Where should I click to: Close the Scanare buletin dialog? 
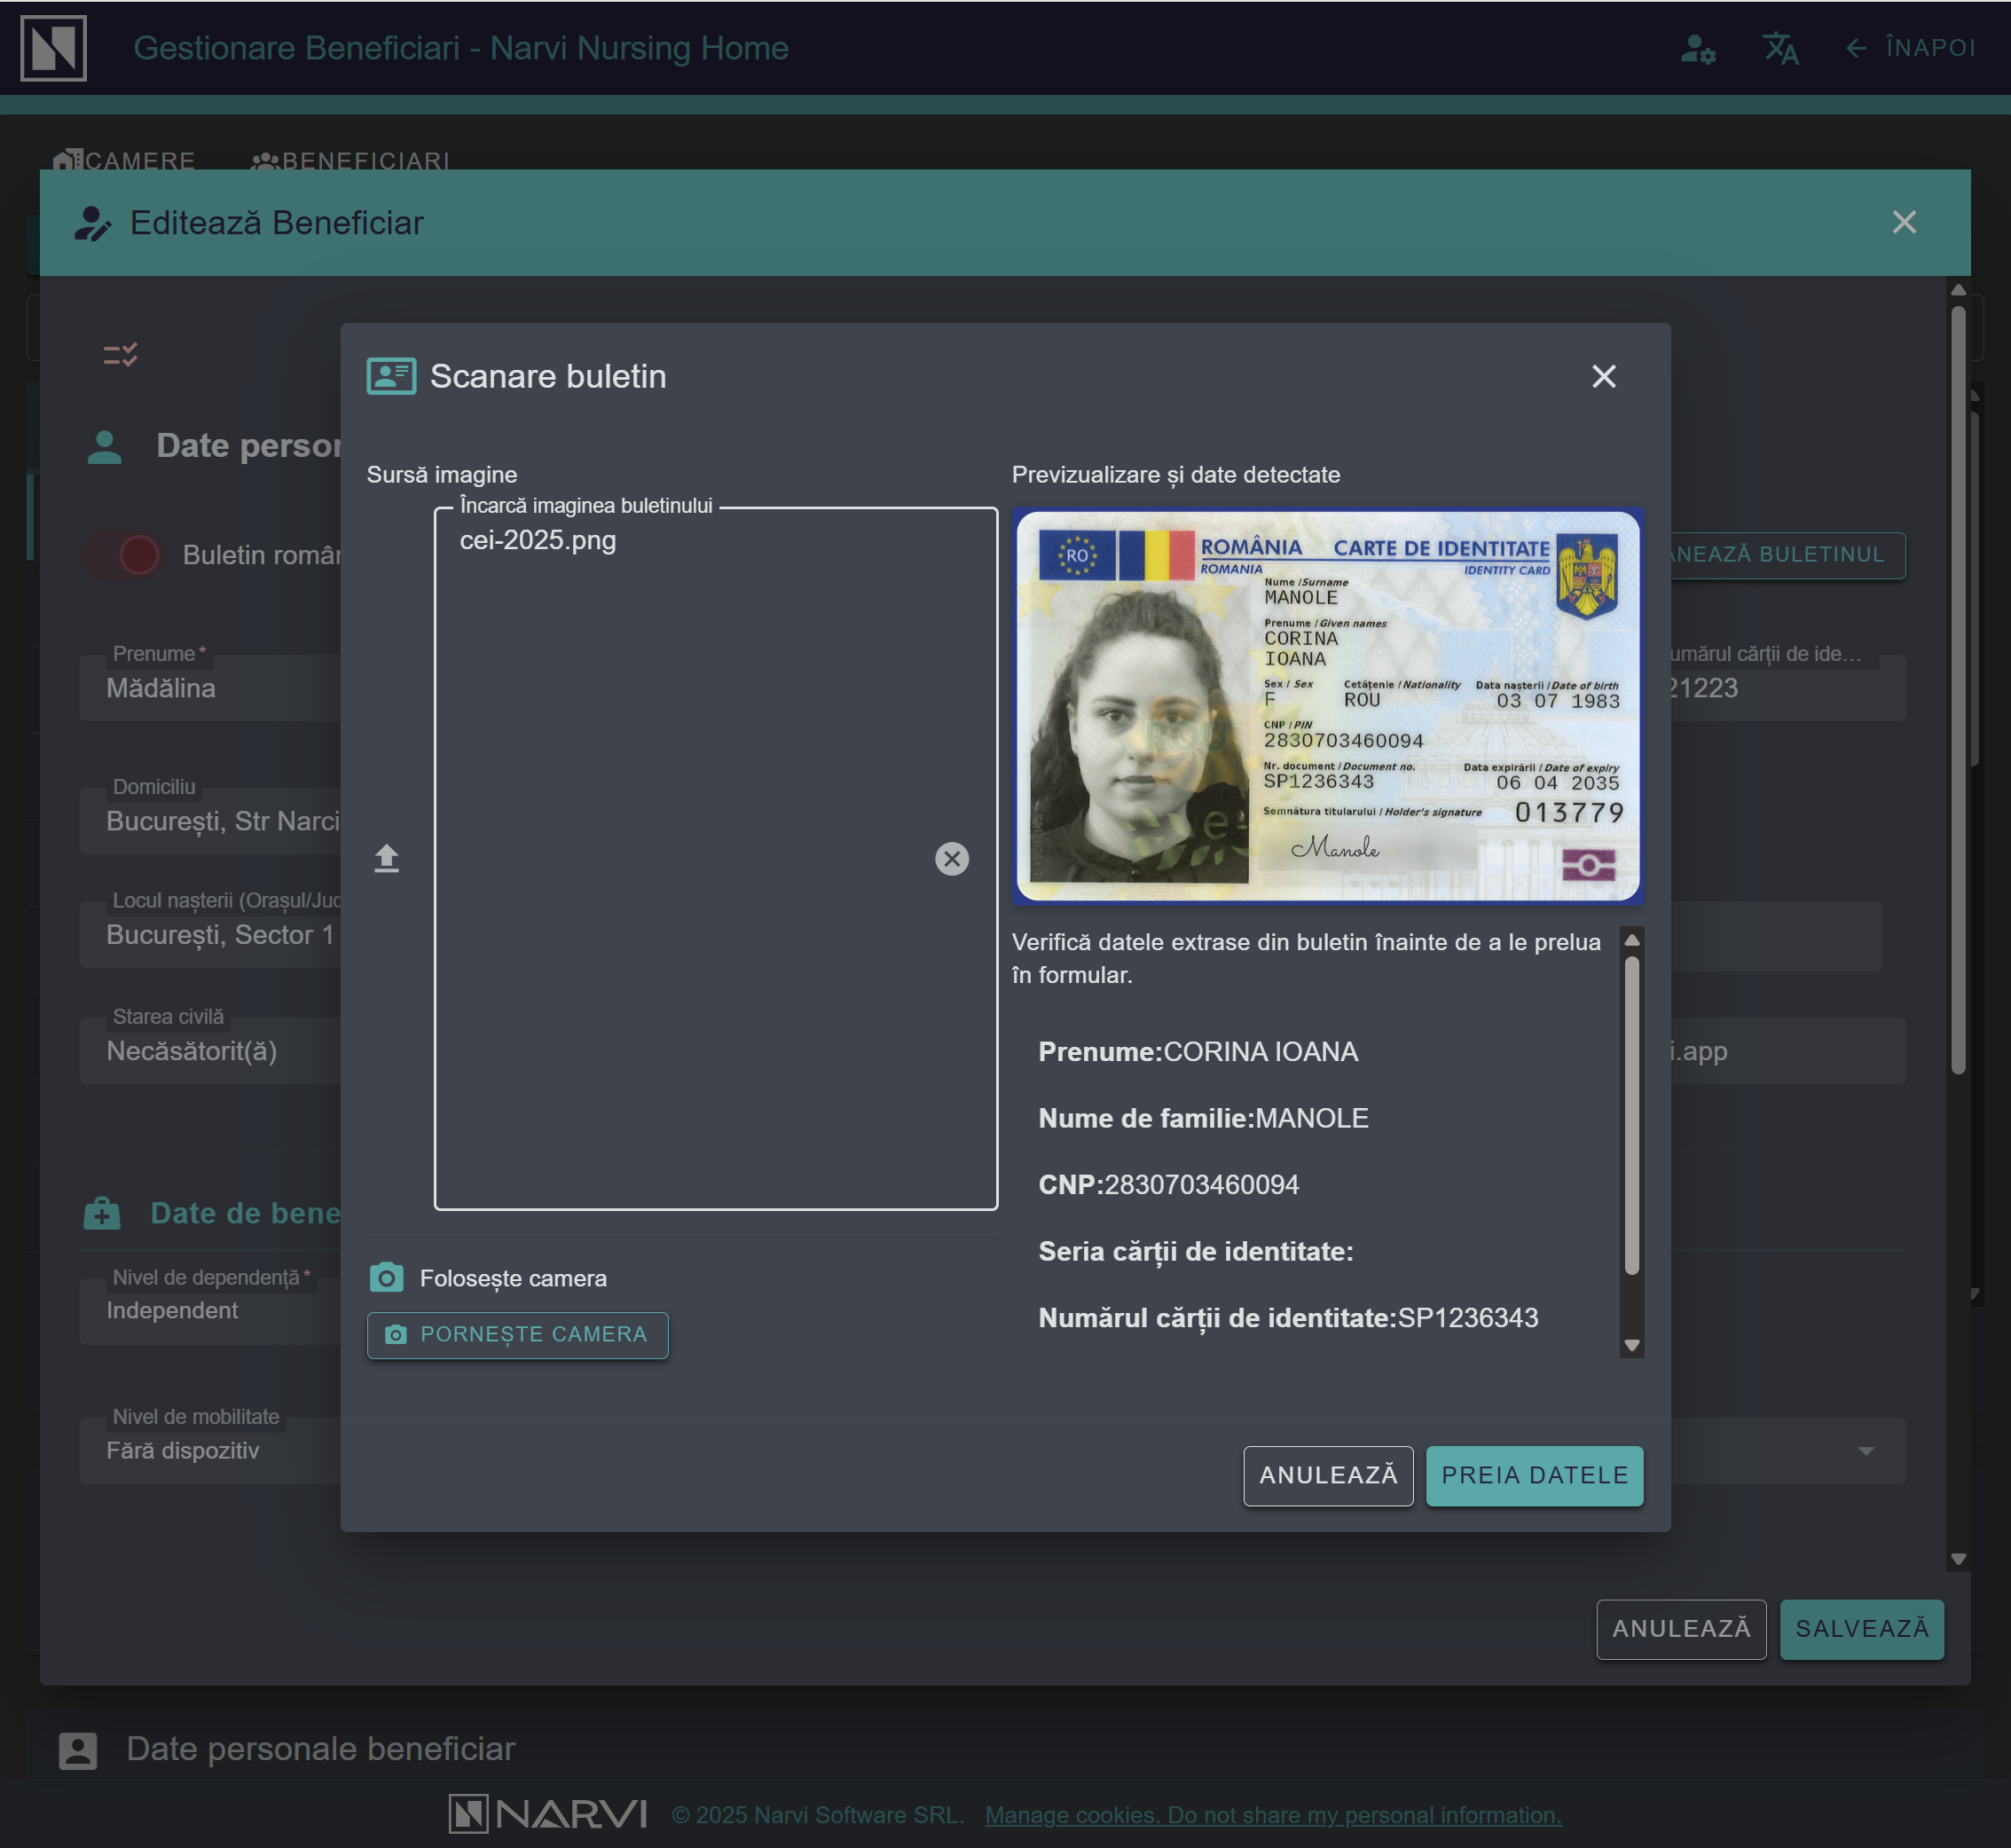click(x=1603, y=376)
